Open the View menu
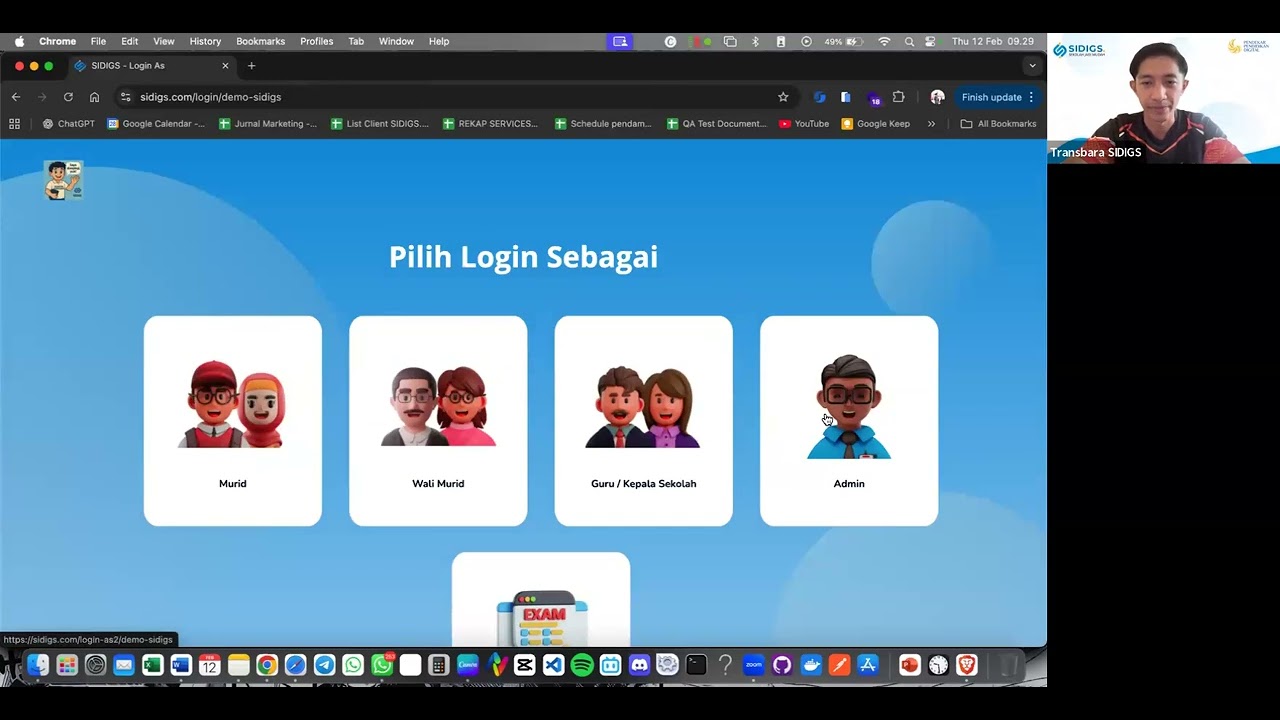Image resolution: width=1280 pixels, height=720 pixels. pyautogui.click(x=164, y=42)
